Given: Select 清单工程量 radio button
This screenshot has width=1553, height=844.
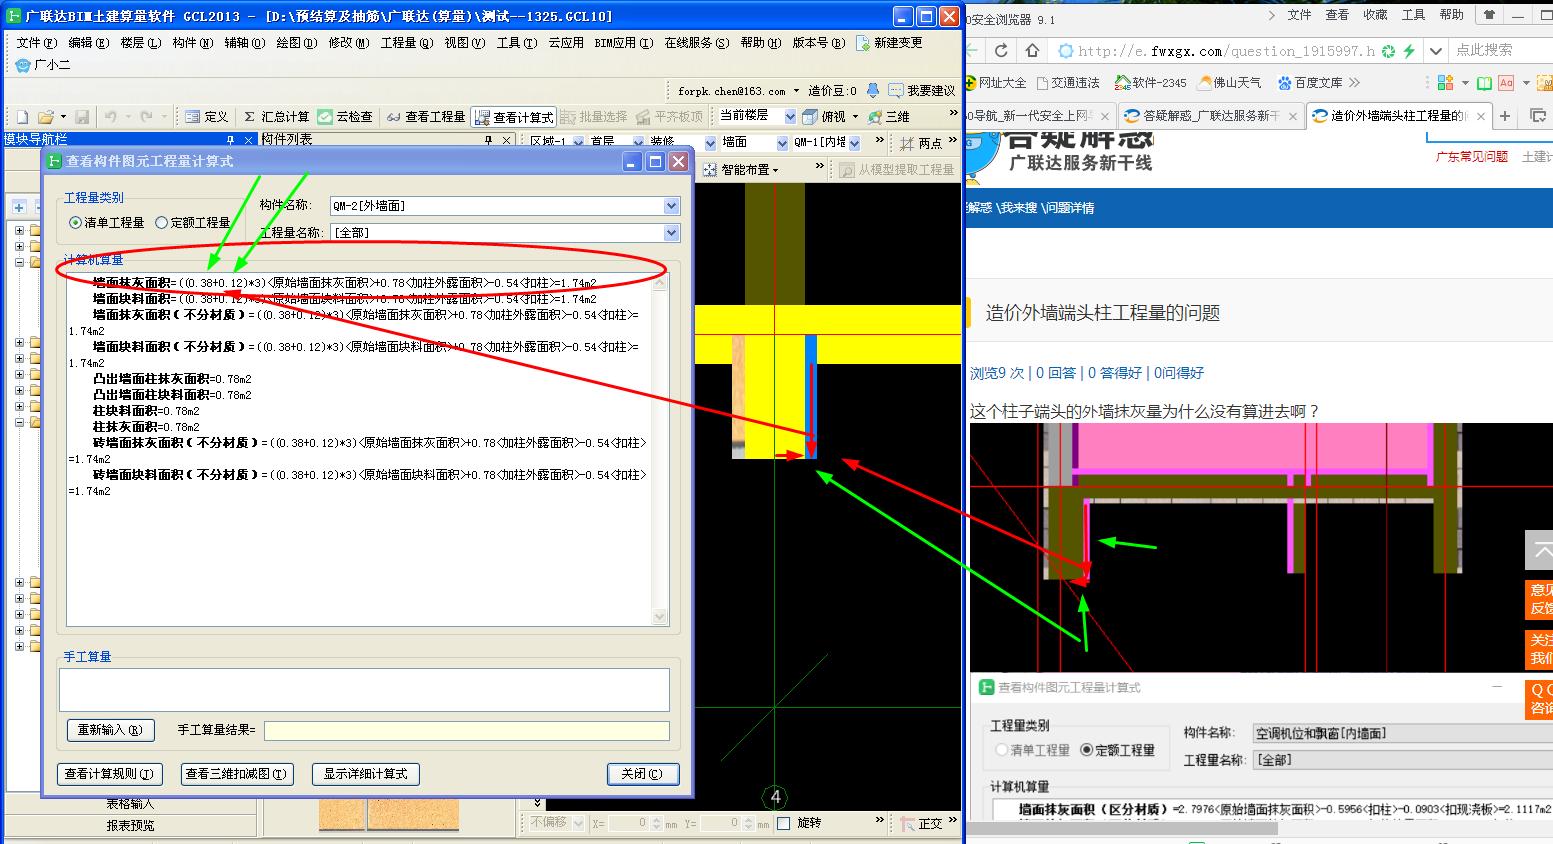Looking at the screenshot, I should tap(75, 223).
